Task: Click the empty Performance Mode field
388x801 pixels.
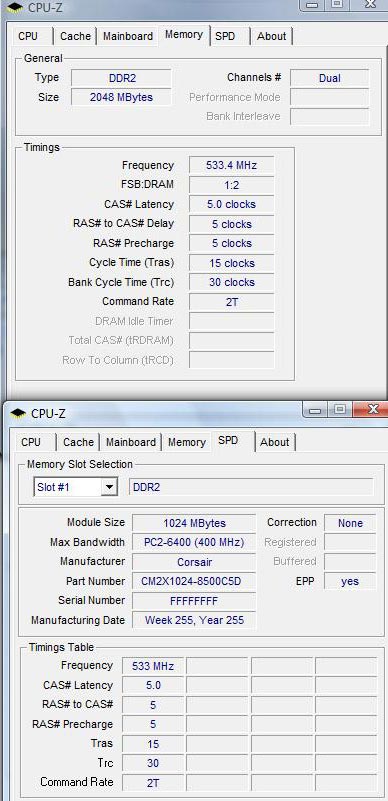Action: pyautogui.click(x=329, y=98)
